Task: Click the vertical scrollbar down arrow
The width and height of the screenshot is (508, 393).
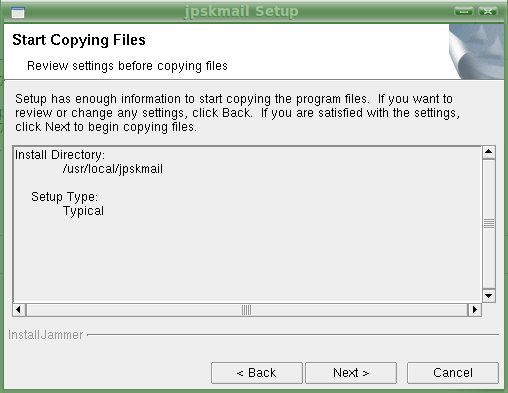Action: point(489,296)
